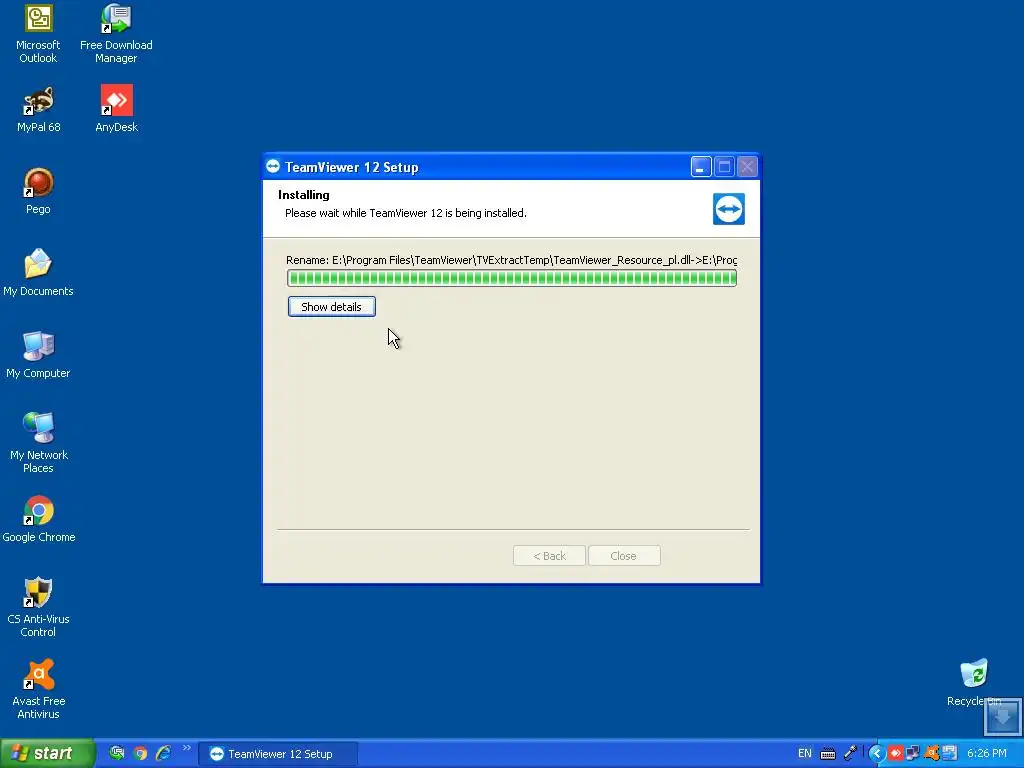
Task: Click the green installation progress bar
Action: [512, 278]
